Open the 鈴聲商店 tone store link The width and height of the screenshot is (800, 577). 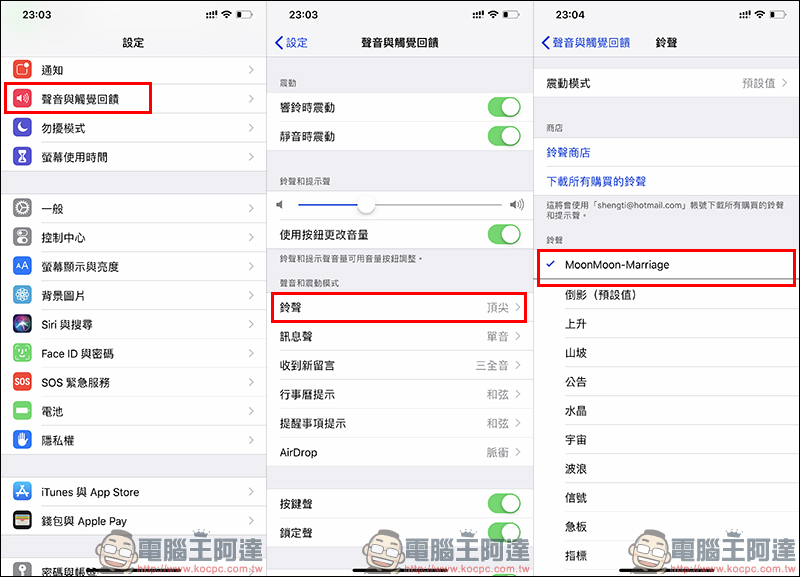(x=568, y=153)
